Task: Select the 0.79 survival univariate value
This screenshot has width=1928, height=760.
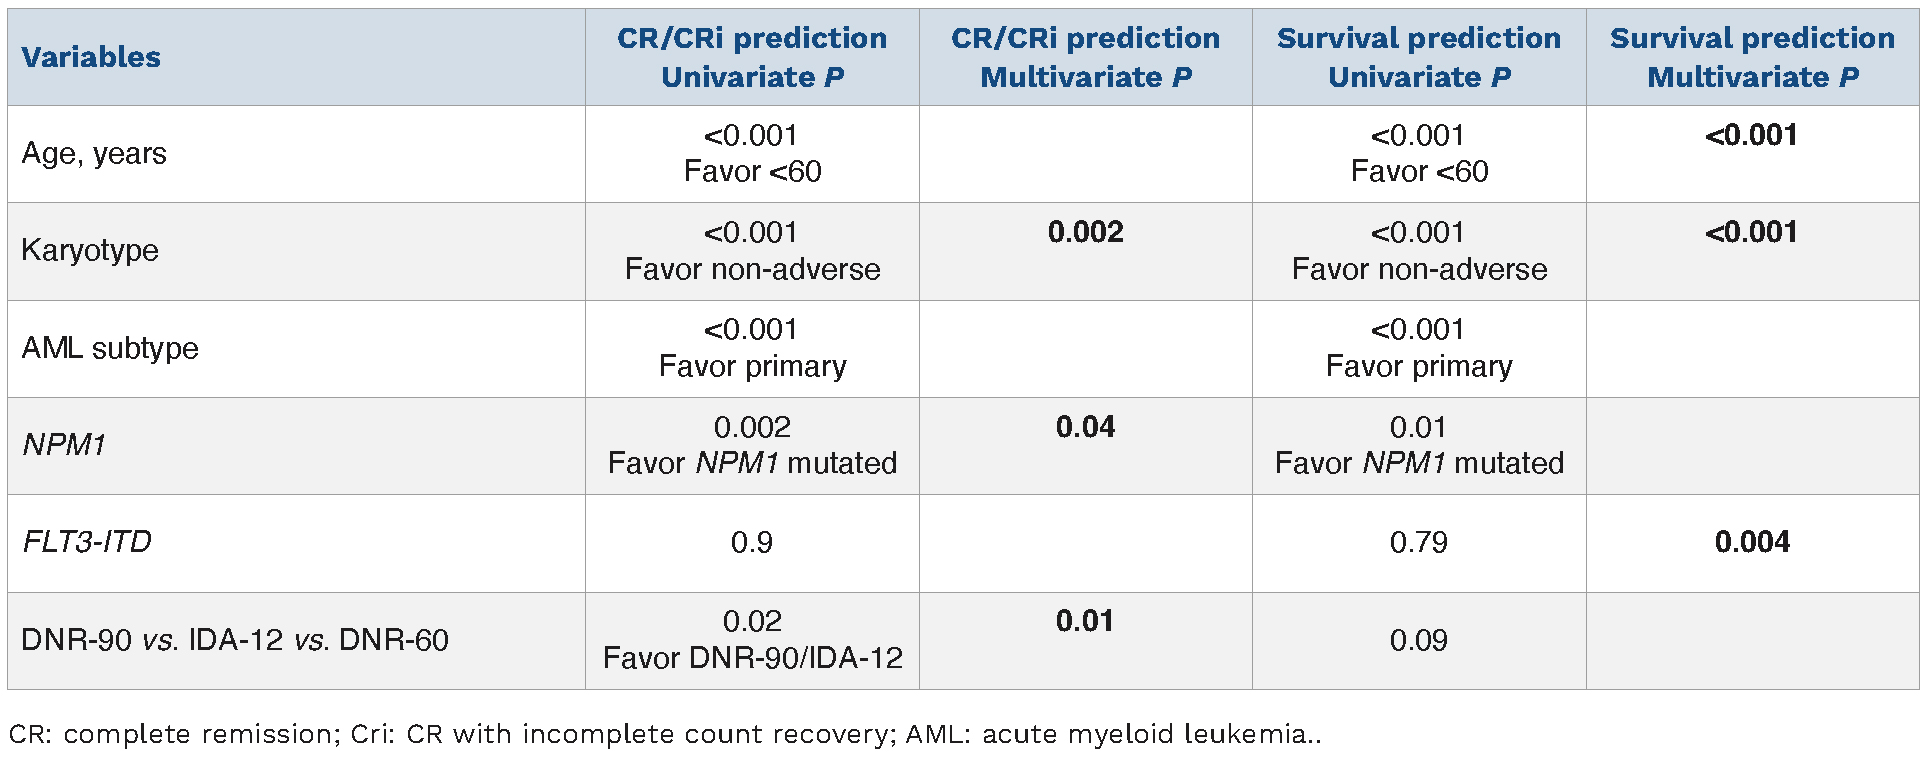Action: tap(1418, 542)
